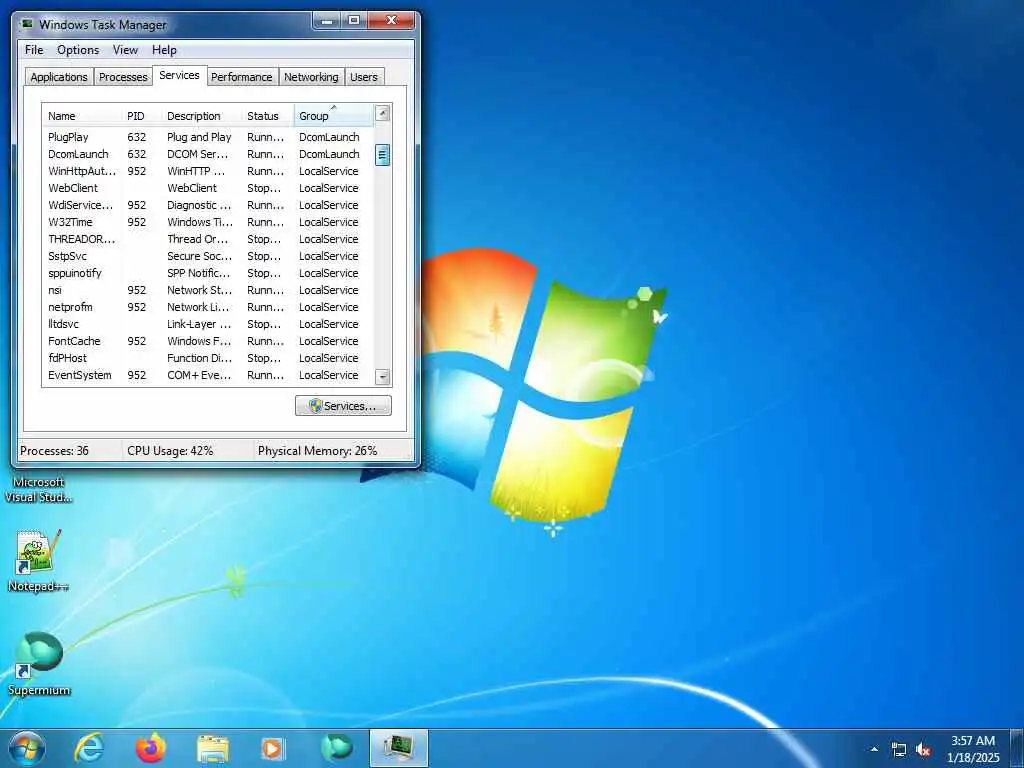The width and height of the screenshot is (1024, 768).
Task: Open the Options menu
Action: (78, 50)
